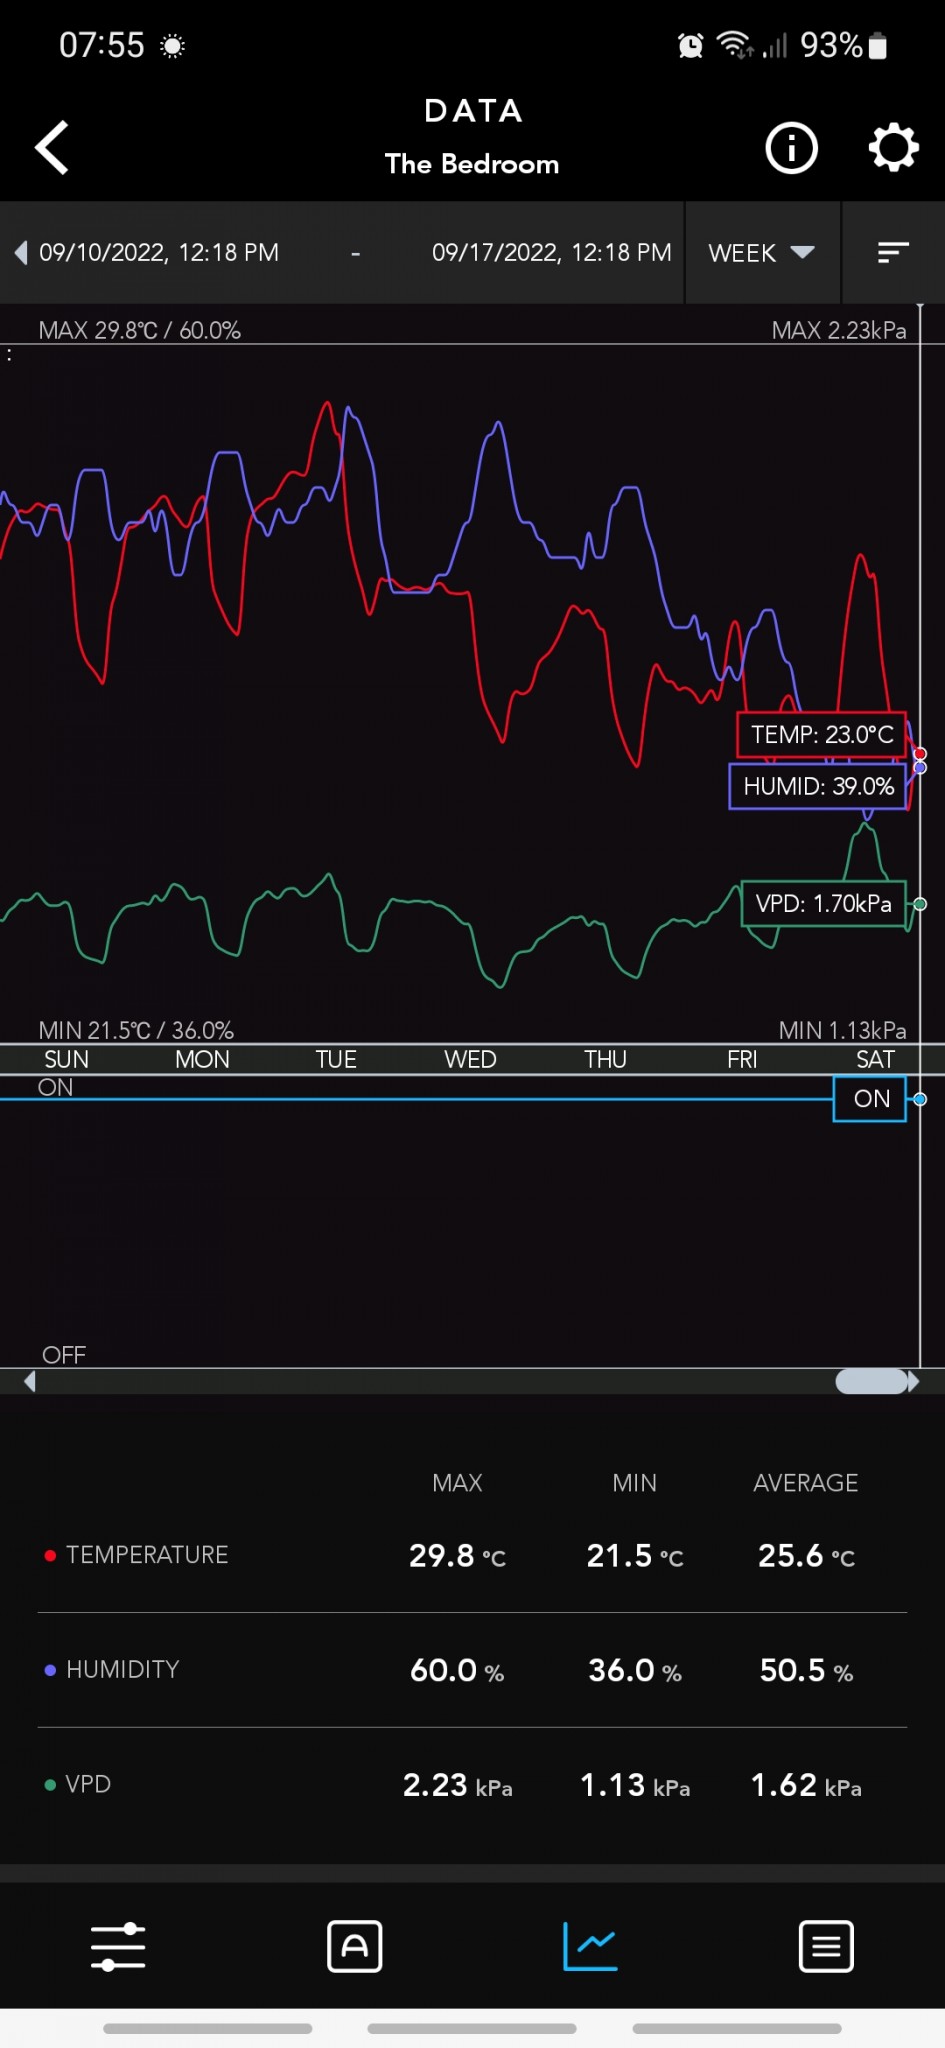Image resolution: width=945 pixels, height=2048 pixels.
Task: Click the TEMP: 23.0°C label
Action: tap(821, 735)
